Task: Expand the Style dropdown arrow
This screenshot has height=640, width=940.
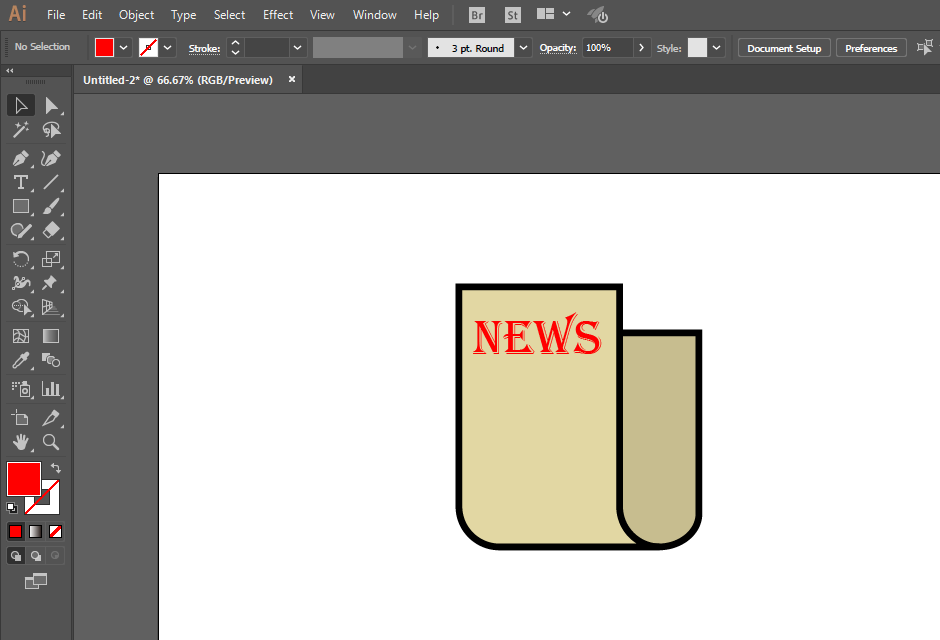Action: 716,48
